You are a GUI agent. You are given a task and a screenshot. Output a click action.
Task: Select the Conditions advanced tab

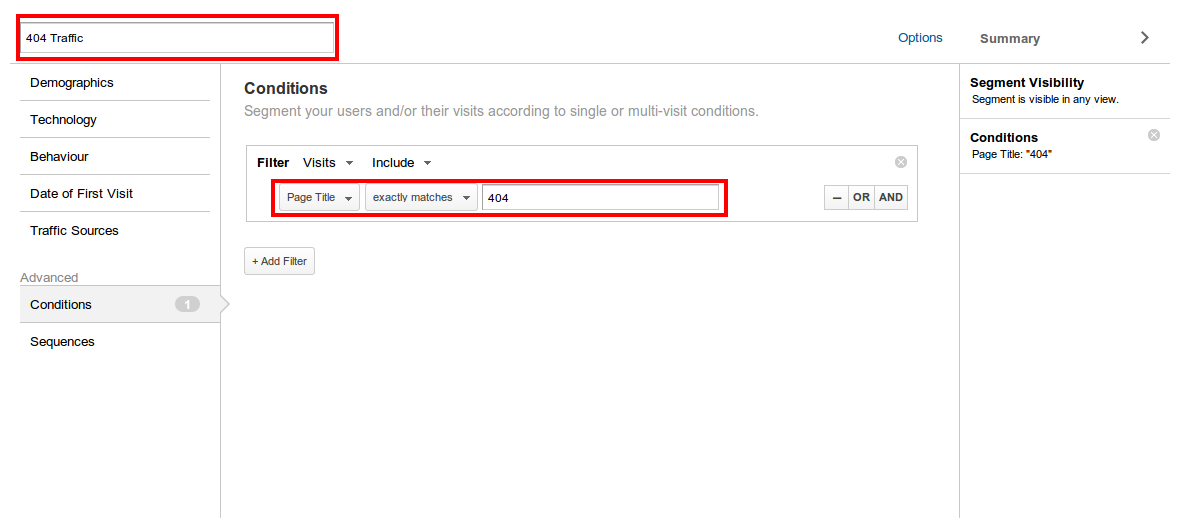(x=61, y=305)
